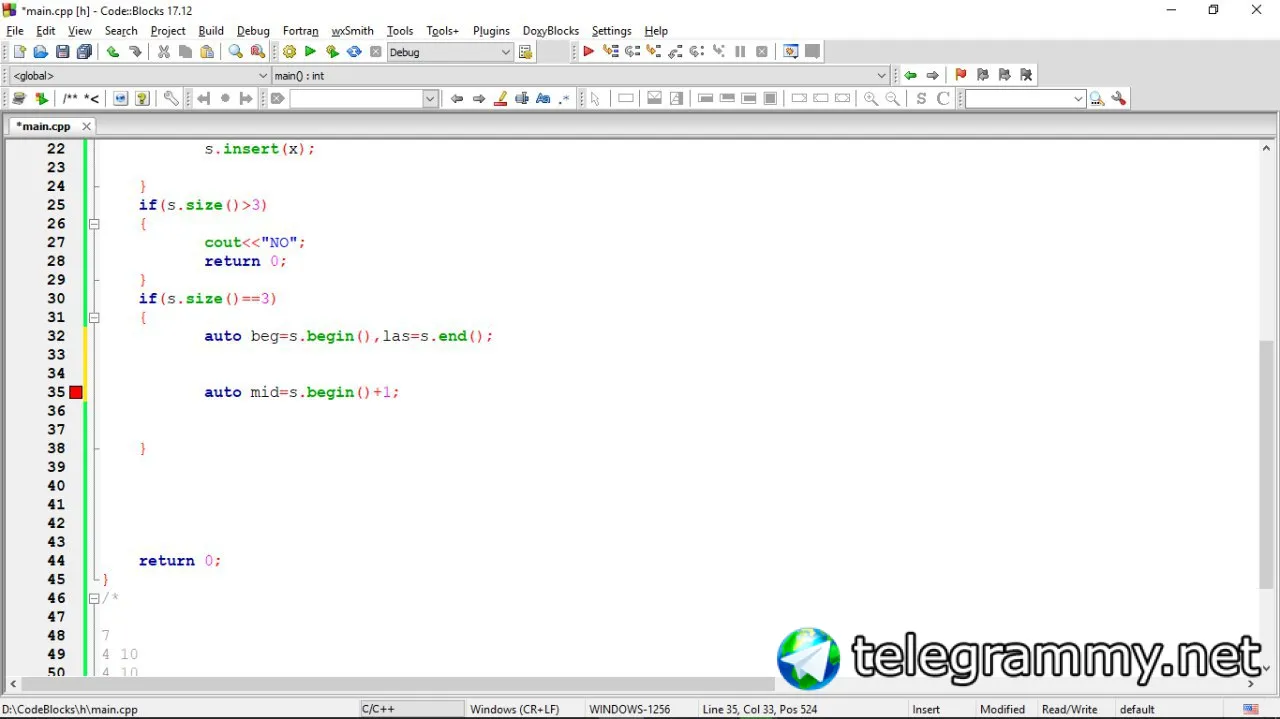1280x719 pixels.
Task: Open the build target dialog icon beside Debug
Action: click(x=526, y=52)
